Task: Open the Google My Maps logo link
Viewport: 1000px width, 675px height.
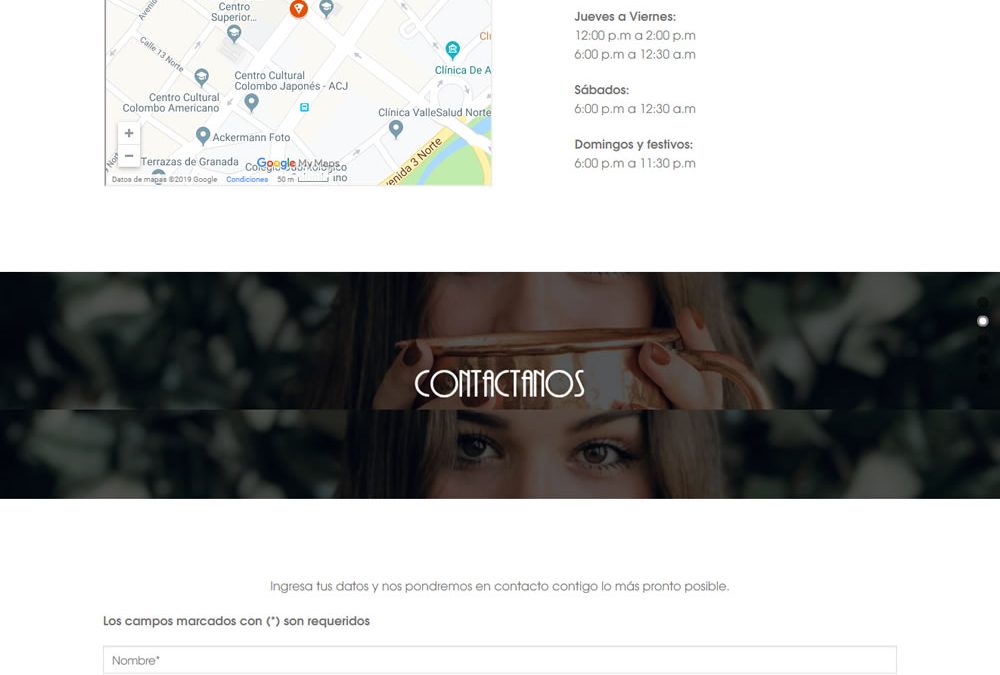Action: pyautogui.click(x=298, y=163)
